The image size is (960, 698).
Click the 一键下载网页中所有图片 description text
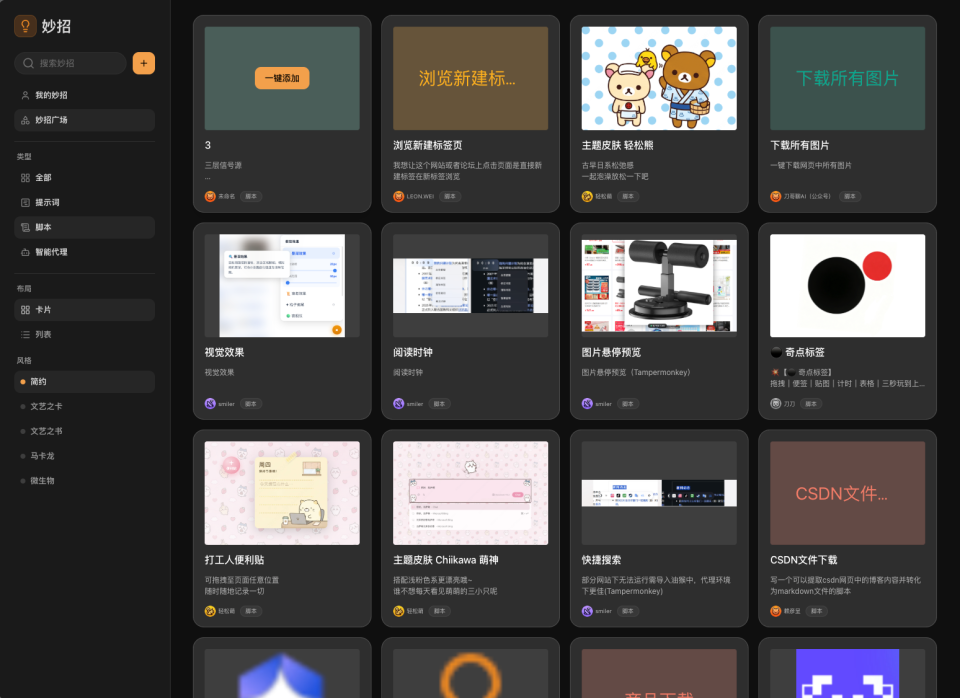coord(811,165)
